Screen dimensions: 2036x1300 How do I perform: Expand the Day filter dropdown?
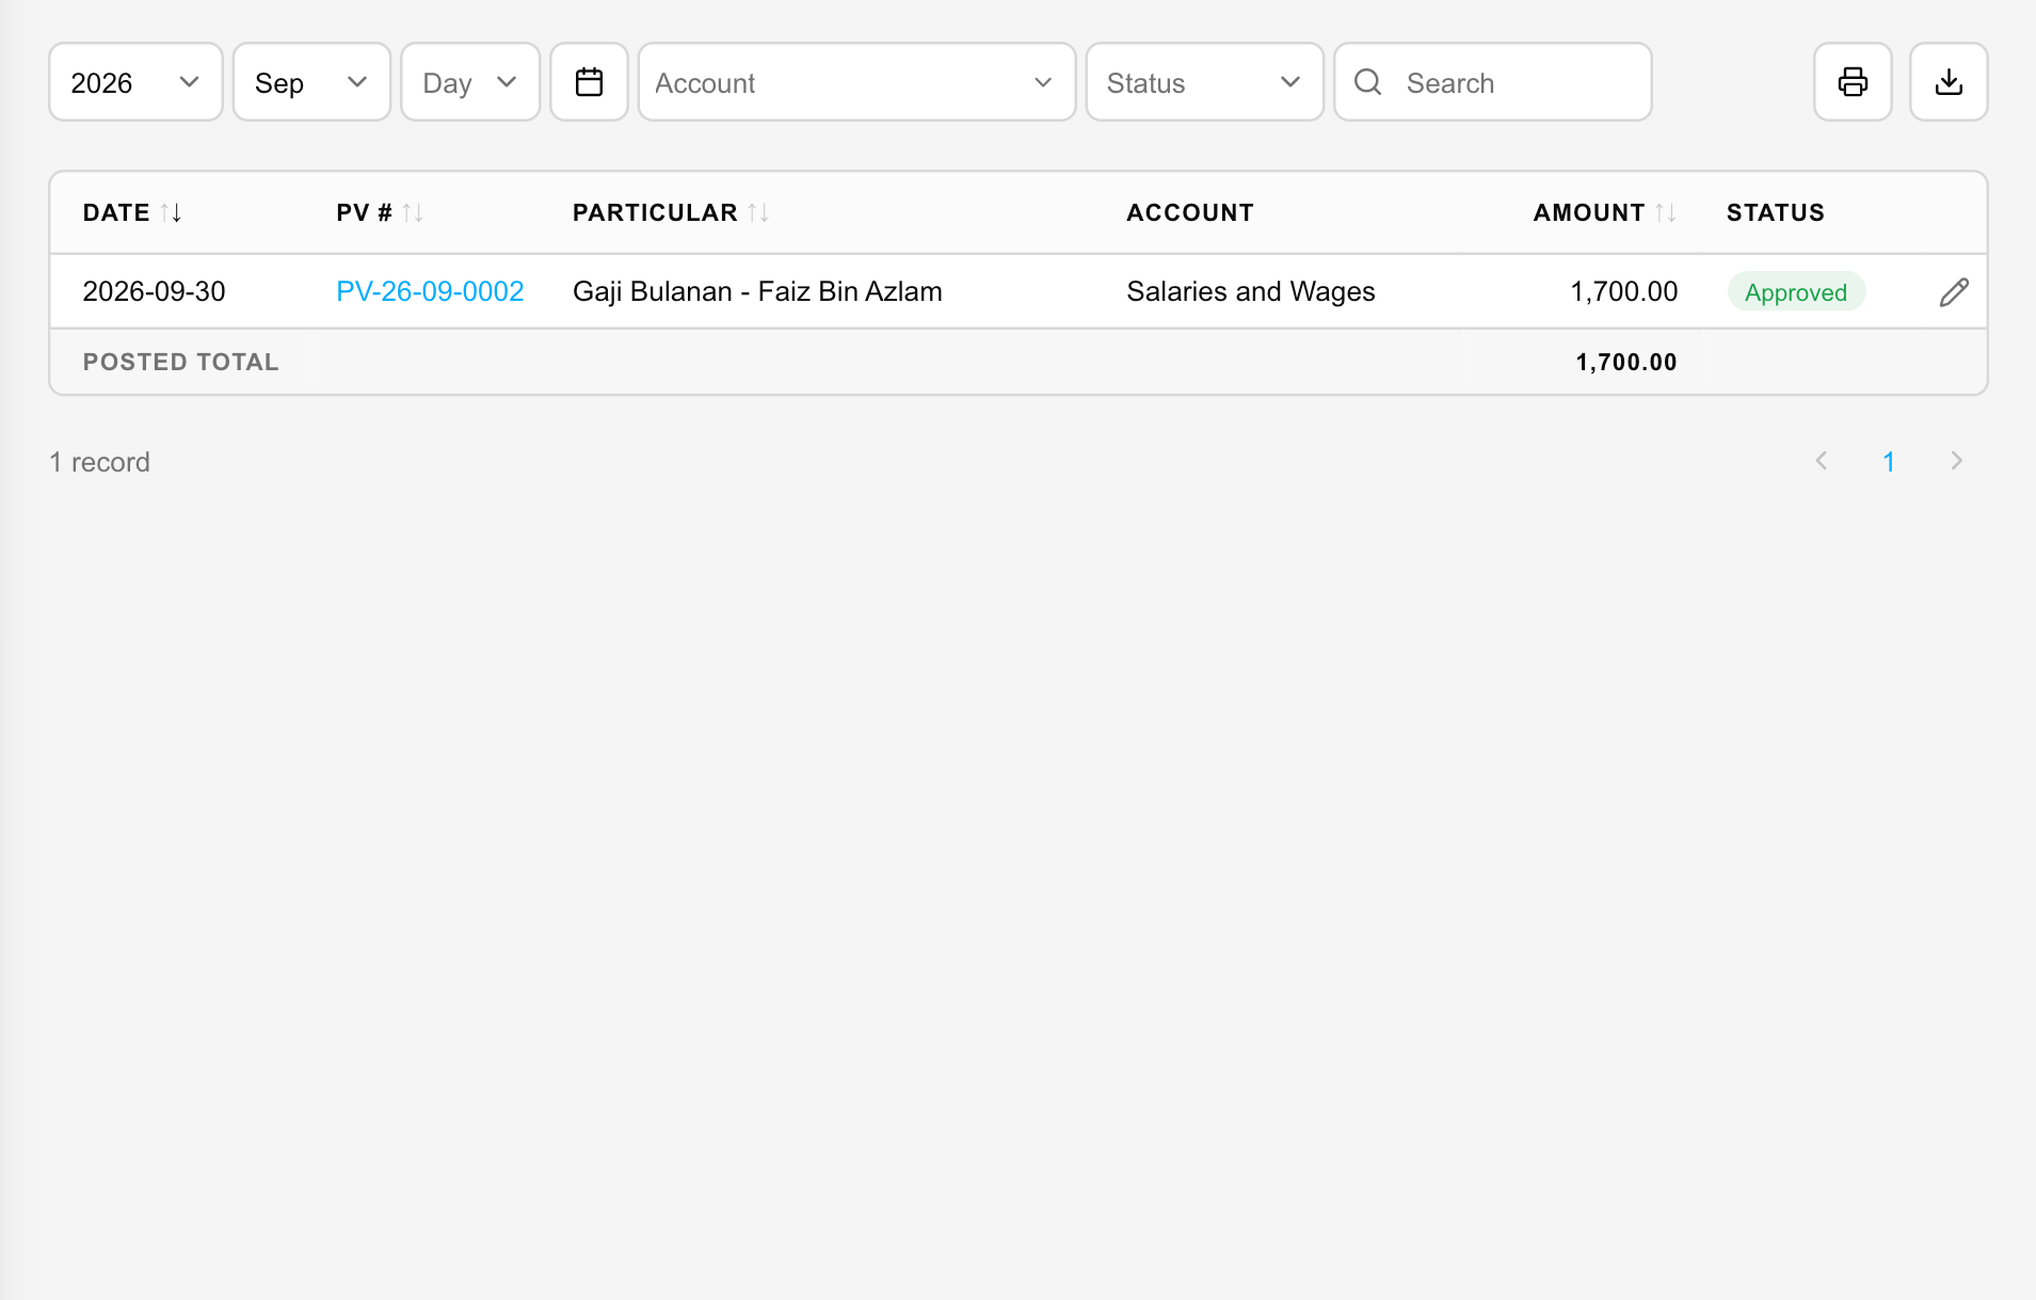pos(470,82)
